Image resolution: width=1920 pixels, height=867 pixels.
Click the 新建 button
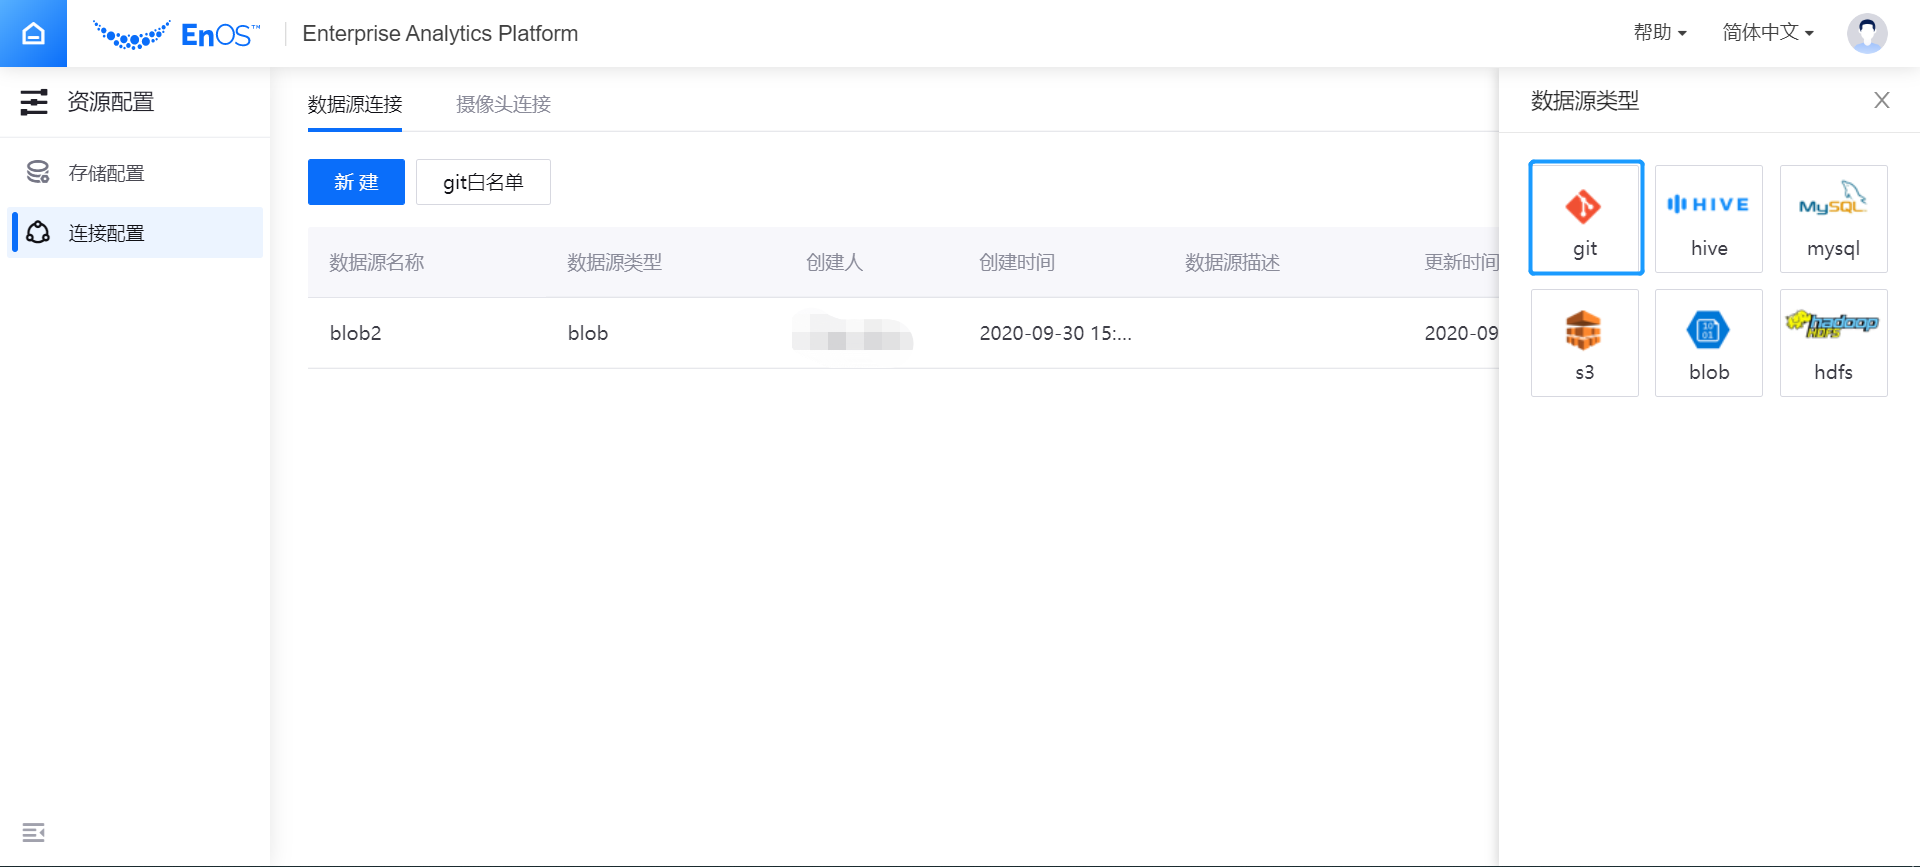[x=356, y=182]
